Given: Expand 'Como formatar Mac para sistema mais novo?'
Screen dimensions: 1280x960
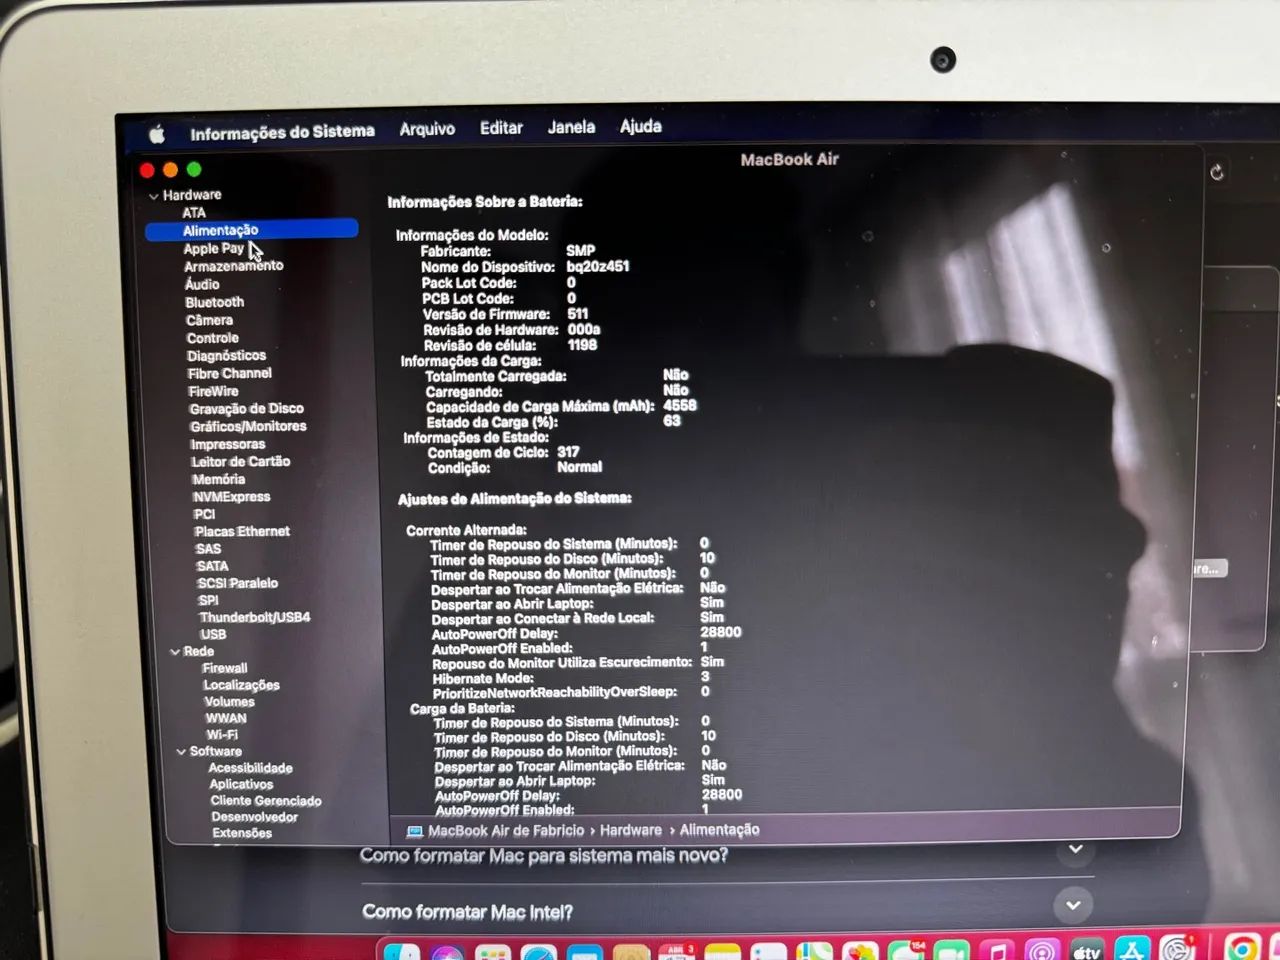Looking at the screenshot, I should point(1075,848).
